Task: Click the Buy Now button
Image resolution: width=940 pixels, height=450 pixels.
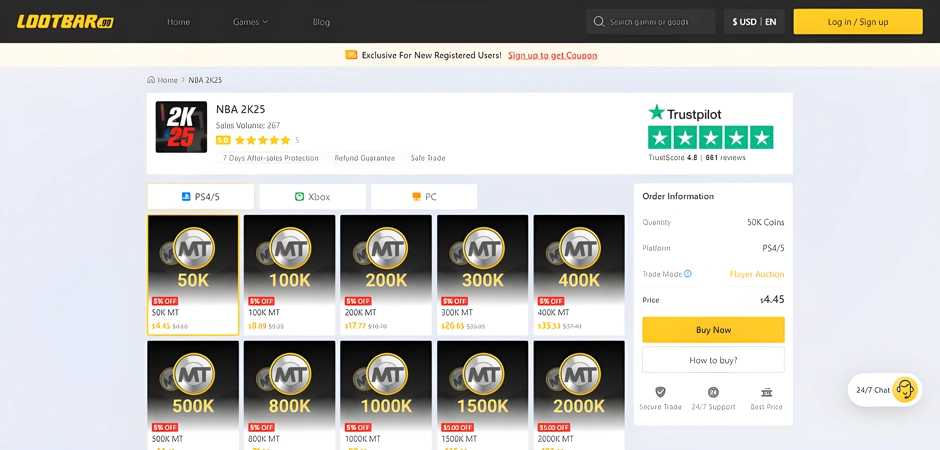Action: click(x=713, y=330)
